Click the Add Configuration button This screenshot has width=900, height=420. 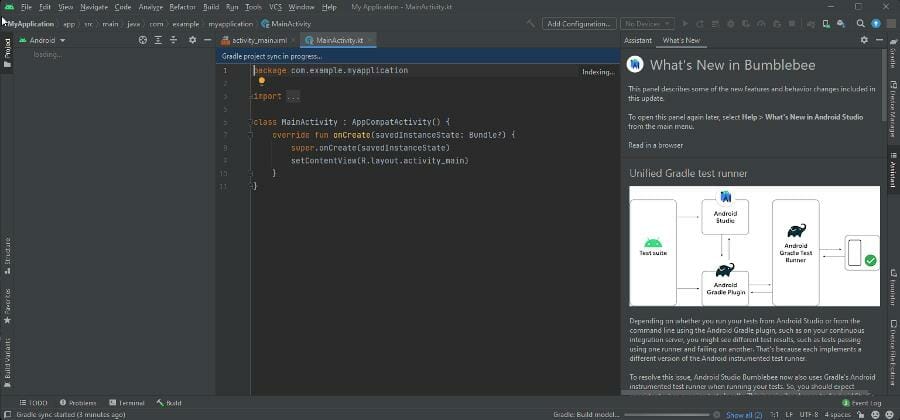pos(579,24)
